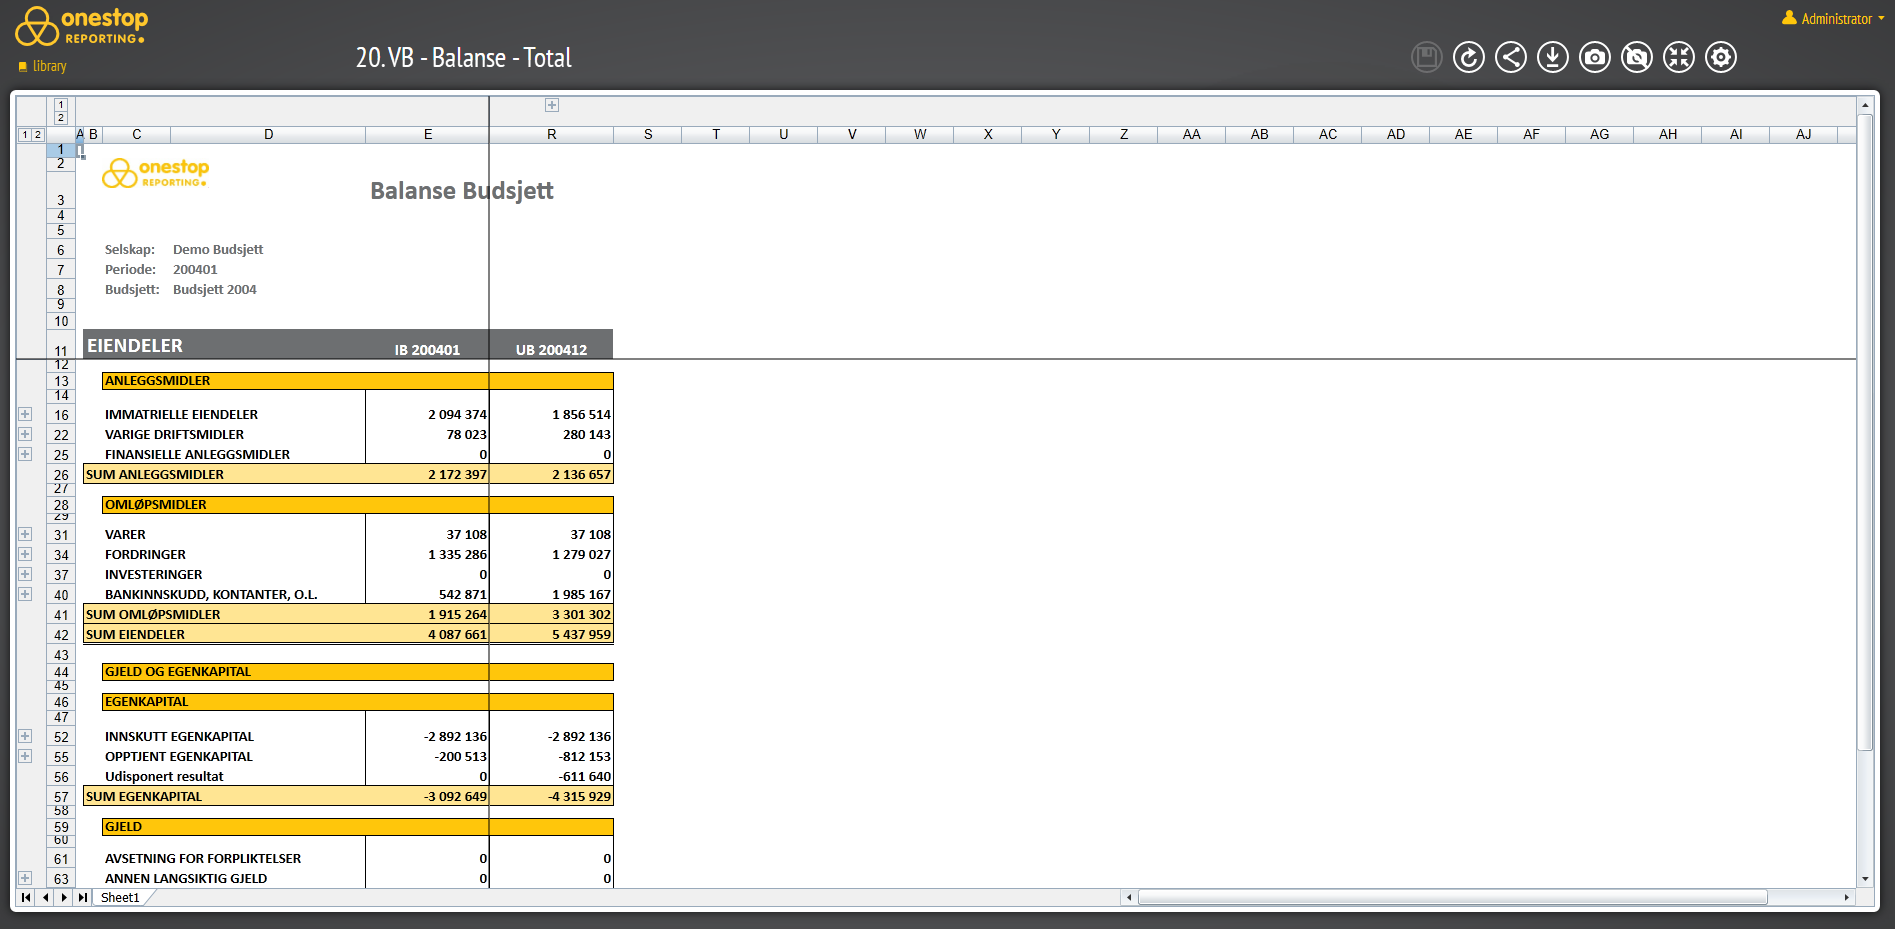Expand hidden columns with the plus above column R
The width and height of the screenshot is (1895, 929).
551,105
